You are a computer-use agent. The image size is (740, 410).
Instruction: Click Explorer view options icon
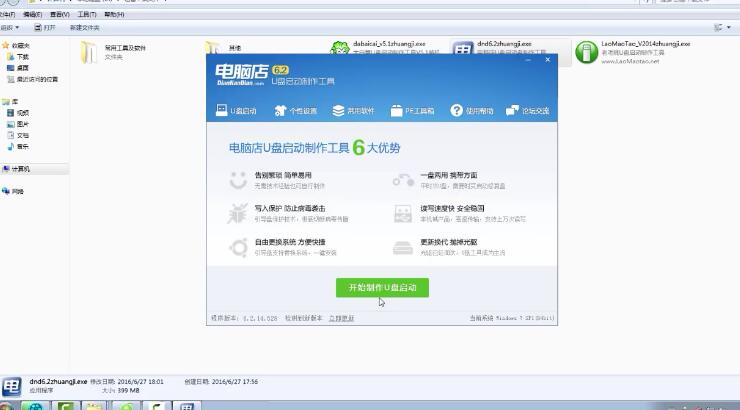pos(718,28)
